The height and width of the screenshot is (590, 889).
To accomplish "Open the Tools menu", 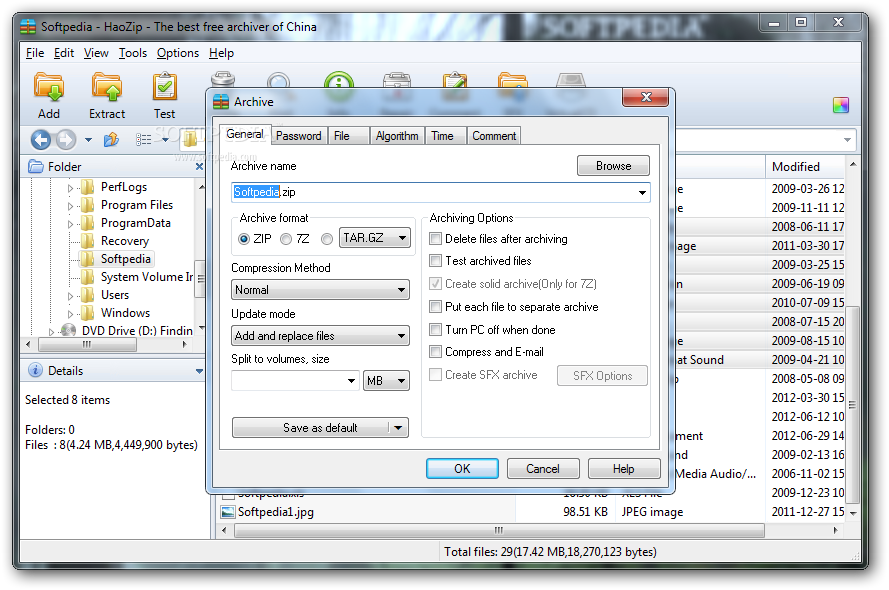I will [133, 53].
